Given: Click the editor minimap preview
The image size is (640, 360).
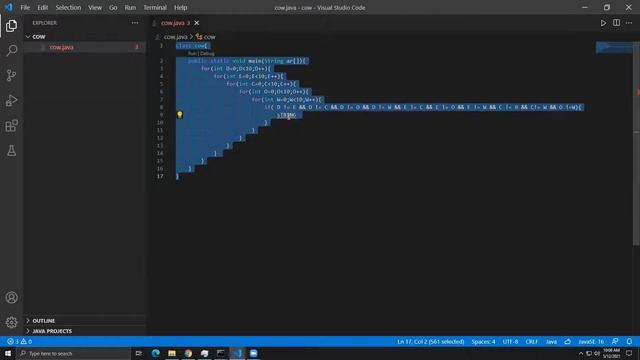Looking at the screenshot, I should (x=614, y=47).
